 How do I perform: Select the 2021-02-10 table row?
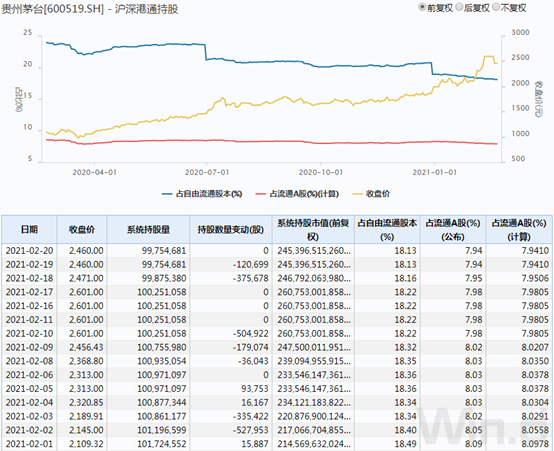click(x=277, y=333)
